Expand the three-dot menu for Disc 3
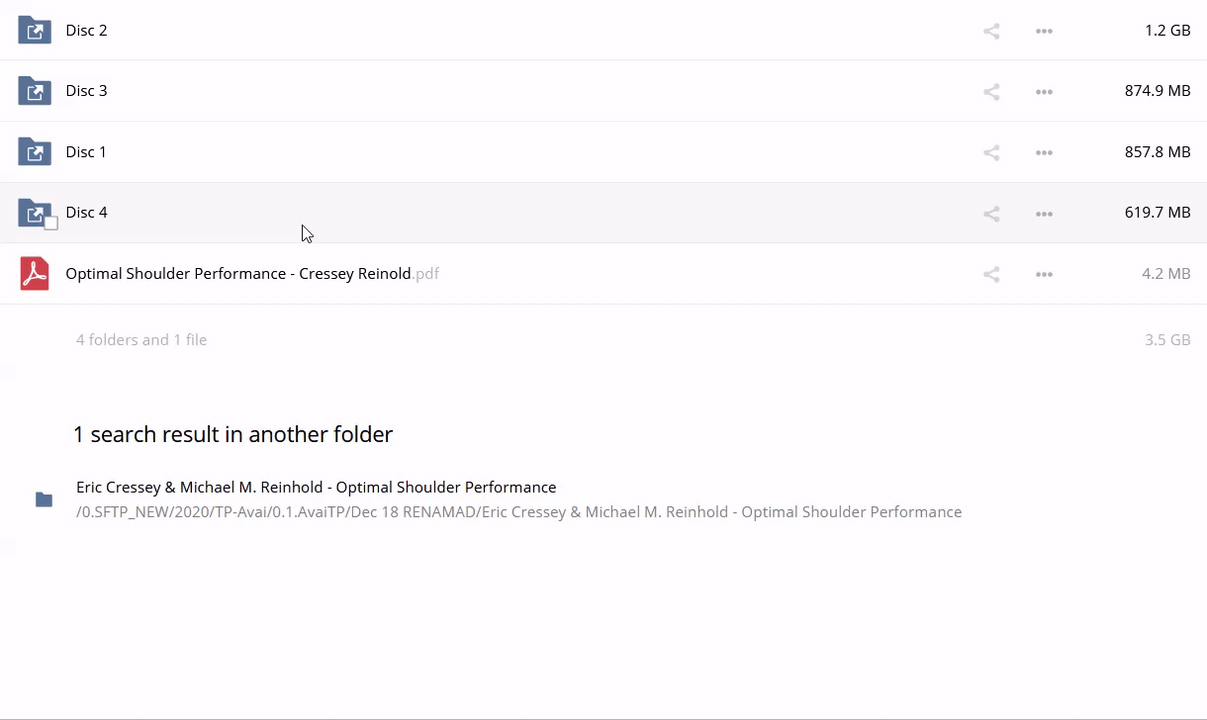The width and height of the screenshot is (1207, 720). 1044,92
